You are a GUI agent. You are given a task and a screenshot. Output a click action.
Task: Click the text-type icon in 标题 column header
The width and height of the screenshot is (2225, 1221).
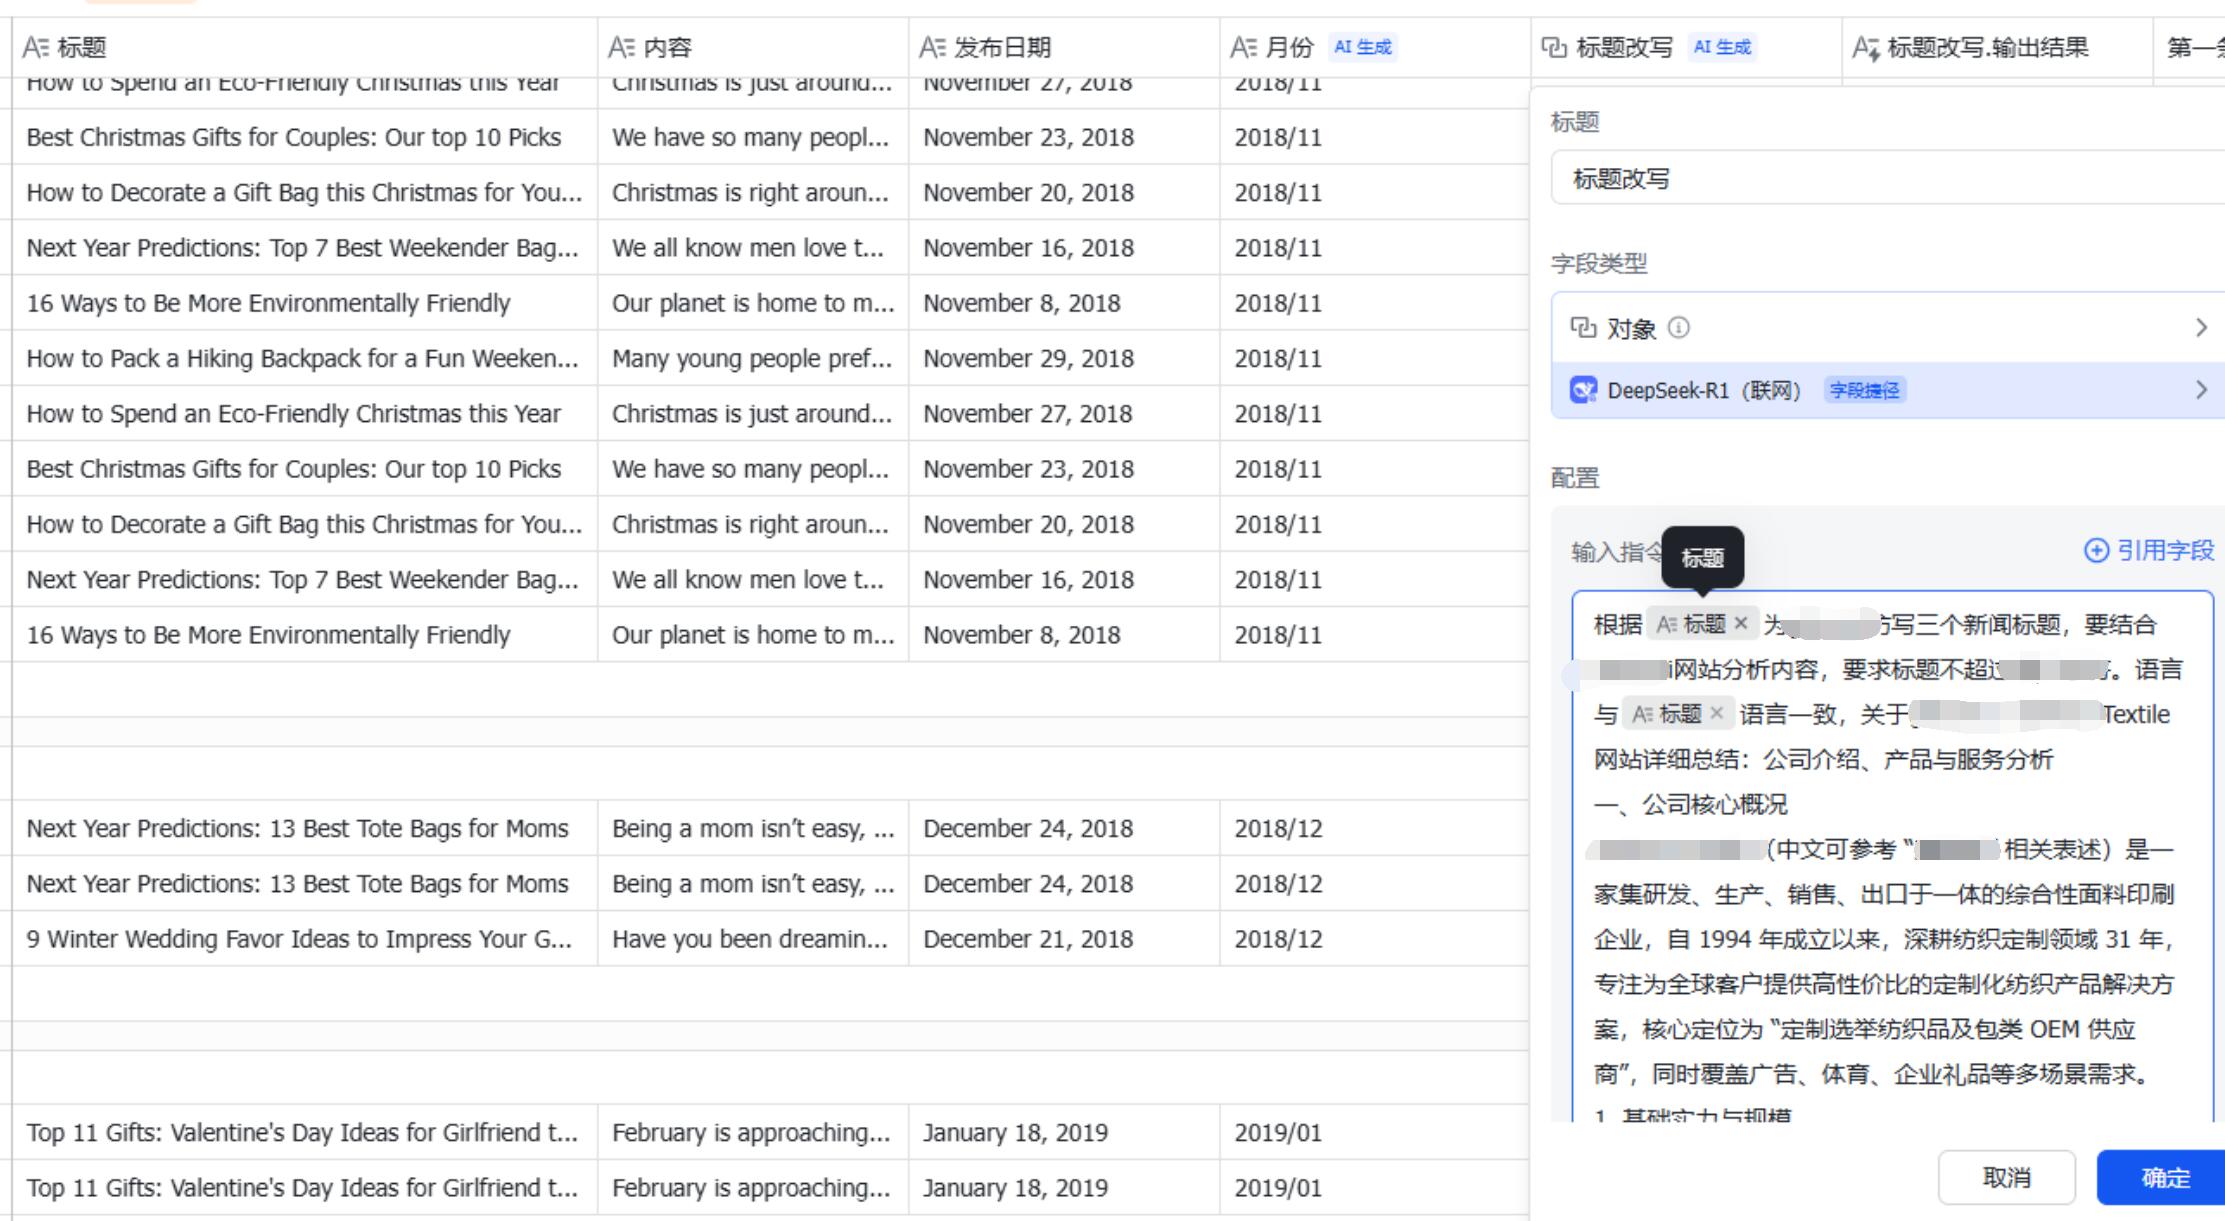(x=36, y=47)
